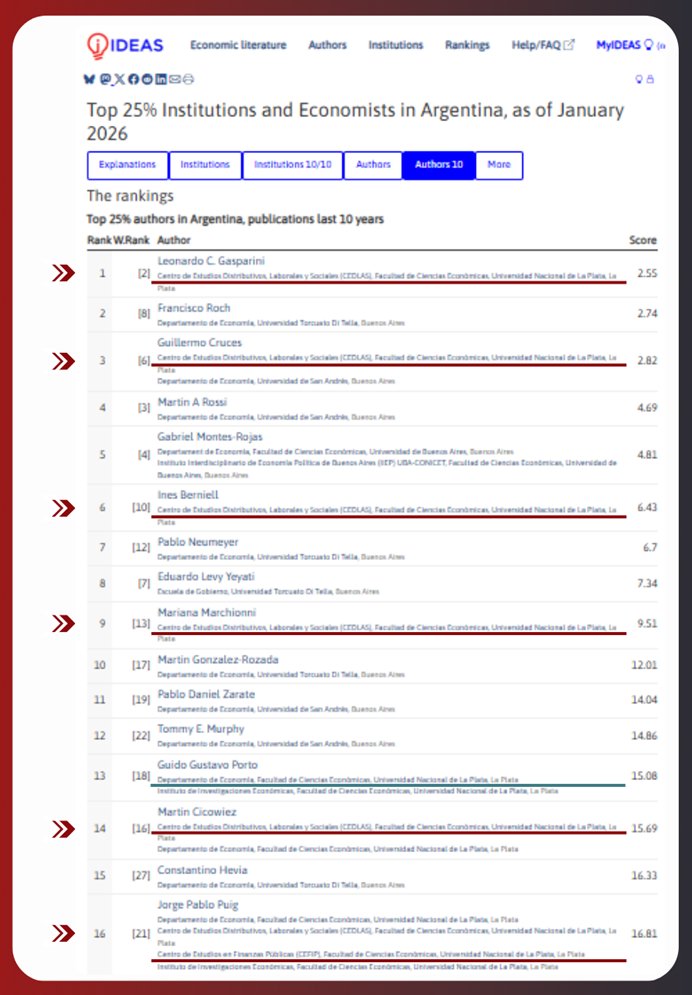Click score 4.69 for Martin A Rossi
Screen dimensions: 692x995
(648, 407)
